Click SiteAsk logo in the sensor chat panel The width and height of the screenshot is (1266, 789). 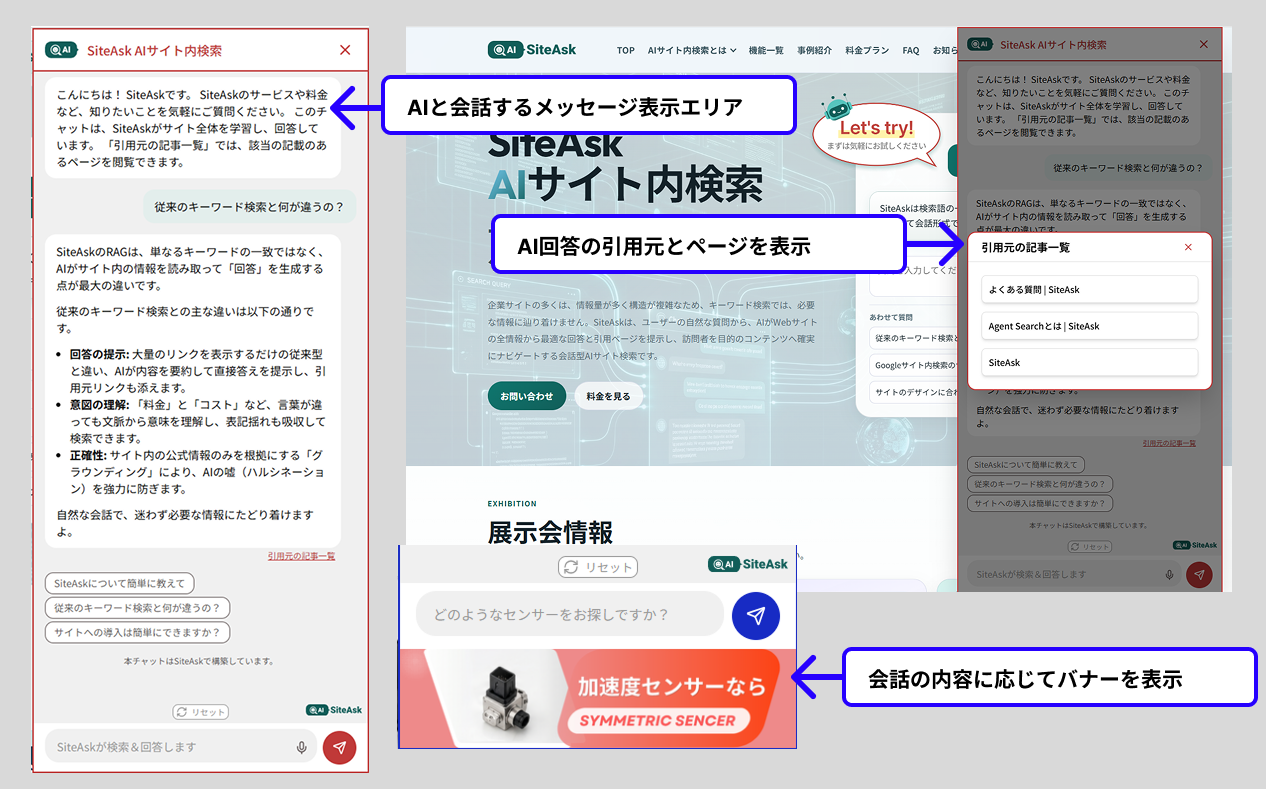click(748, 564)
